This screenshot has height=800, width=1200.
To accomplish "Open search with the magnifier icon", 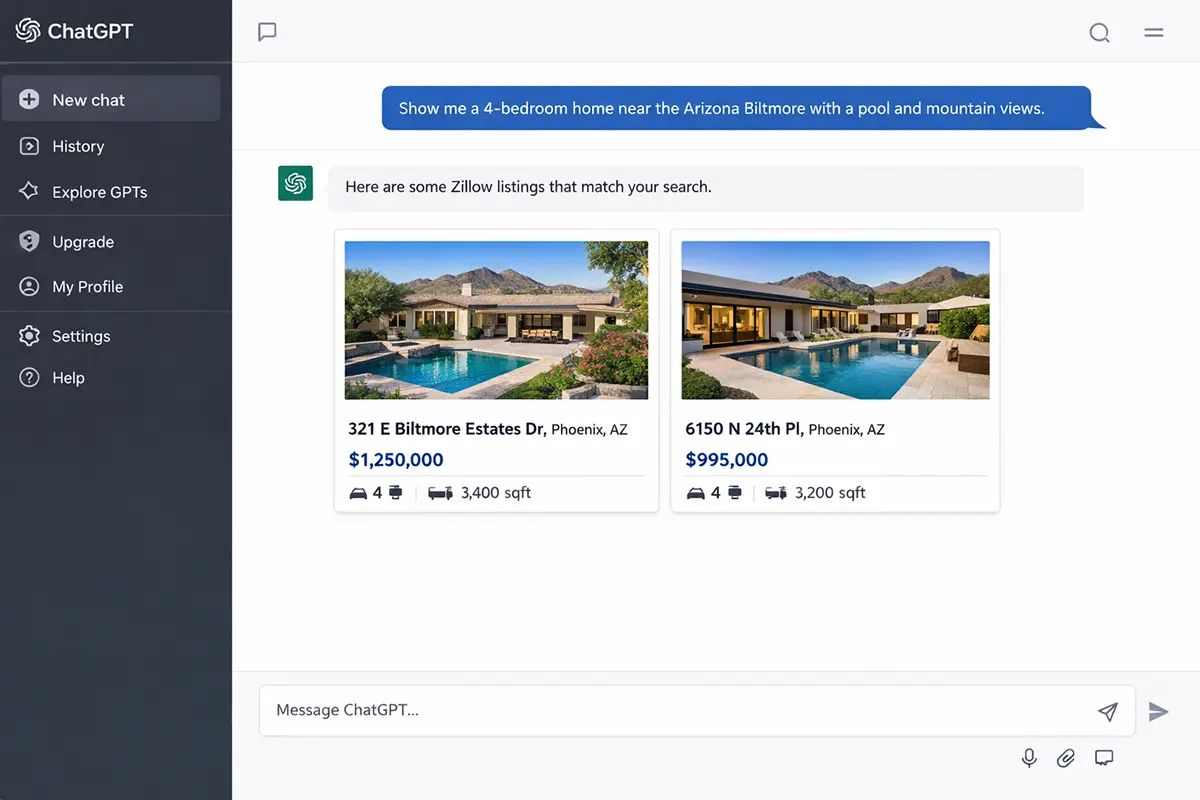I will point(1099,32).
